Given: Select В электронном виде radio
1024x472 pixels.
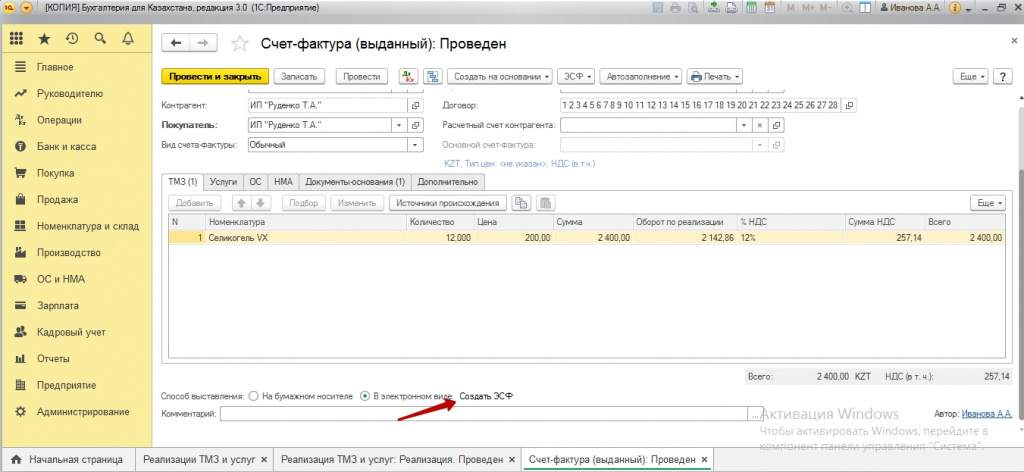Looking at the screenshot, I should [x=365, y=396].
